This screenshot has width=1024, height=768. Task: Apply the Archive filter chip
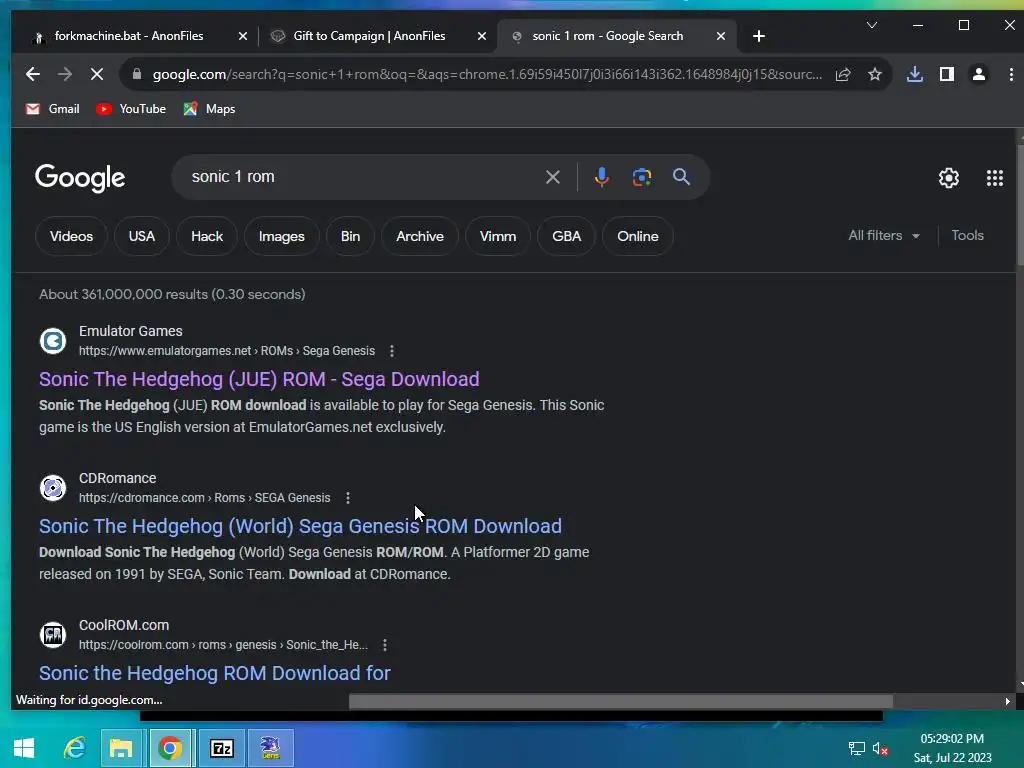point(420,236)
